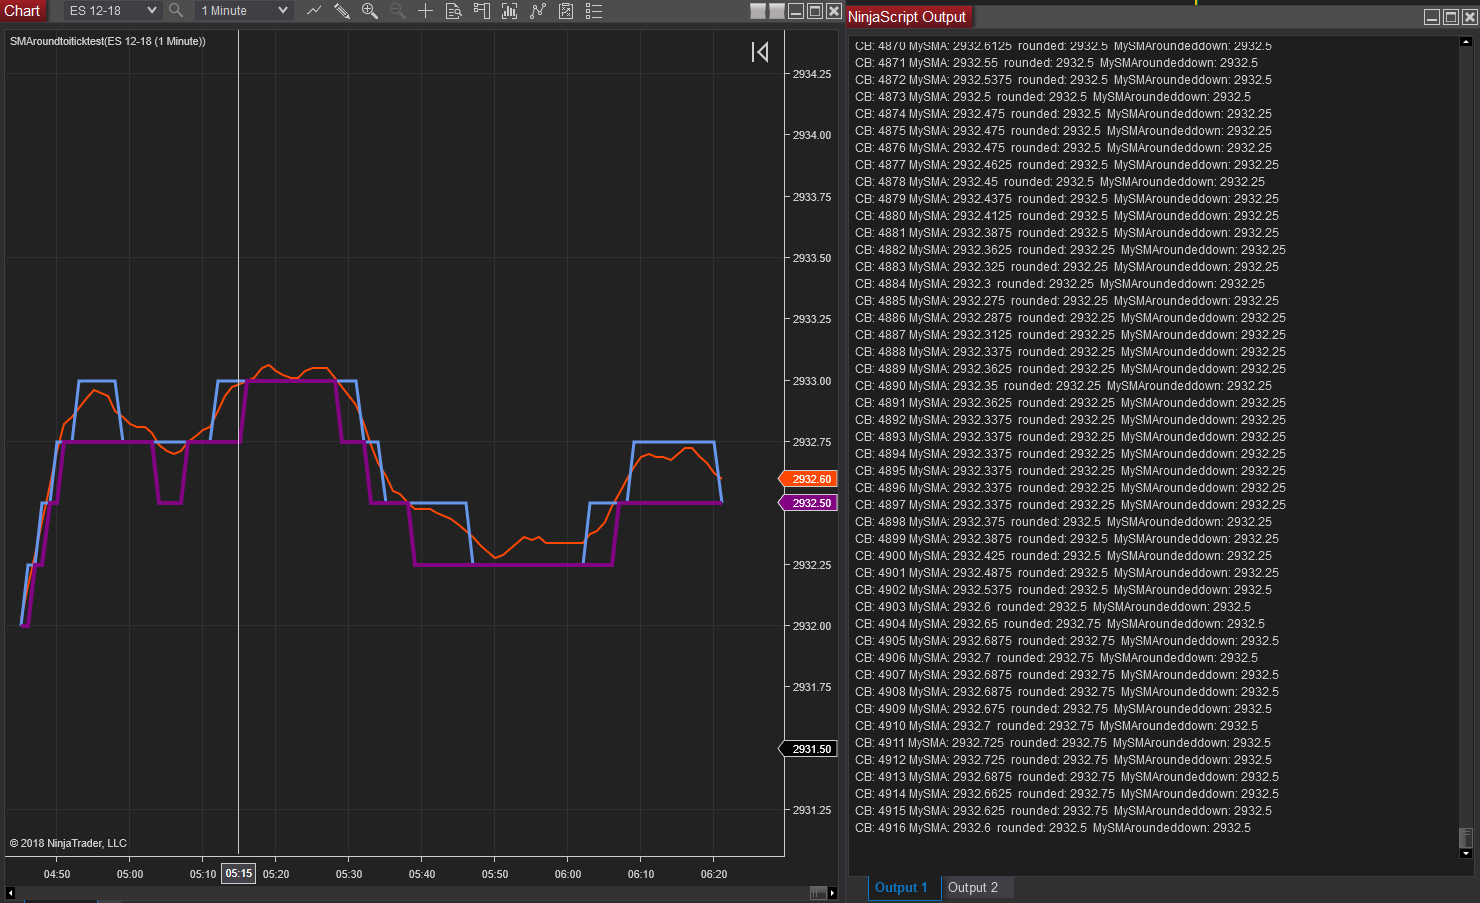This screenshot has width=1480, height=903.
Task: Minimize the NinjaScript Output window
Action: pos(1432,17)
